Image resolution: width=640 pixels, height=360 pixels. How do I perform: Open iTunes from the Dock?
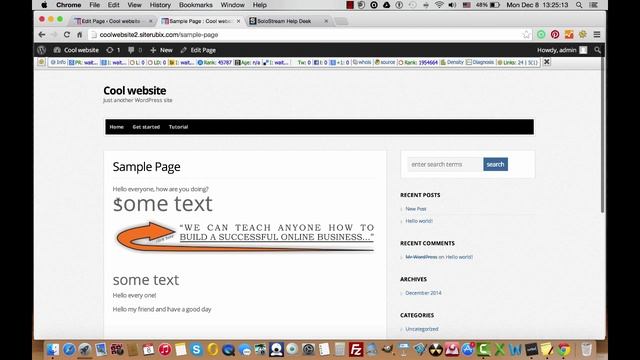[x=165, y=350]
